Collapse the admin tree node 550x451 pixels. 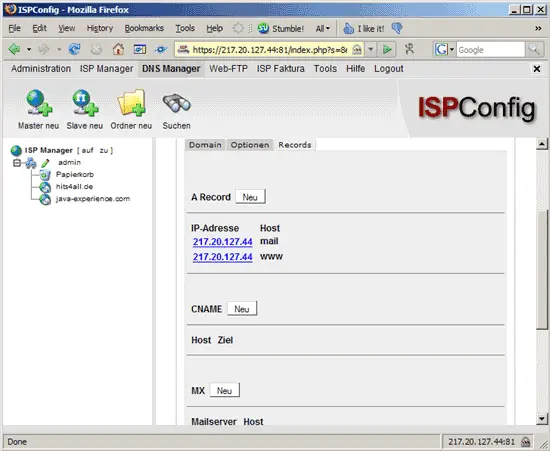coord(16,163)
